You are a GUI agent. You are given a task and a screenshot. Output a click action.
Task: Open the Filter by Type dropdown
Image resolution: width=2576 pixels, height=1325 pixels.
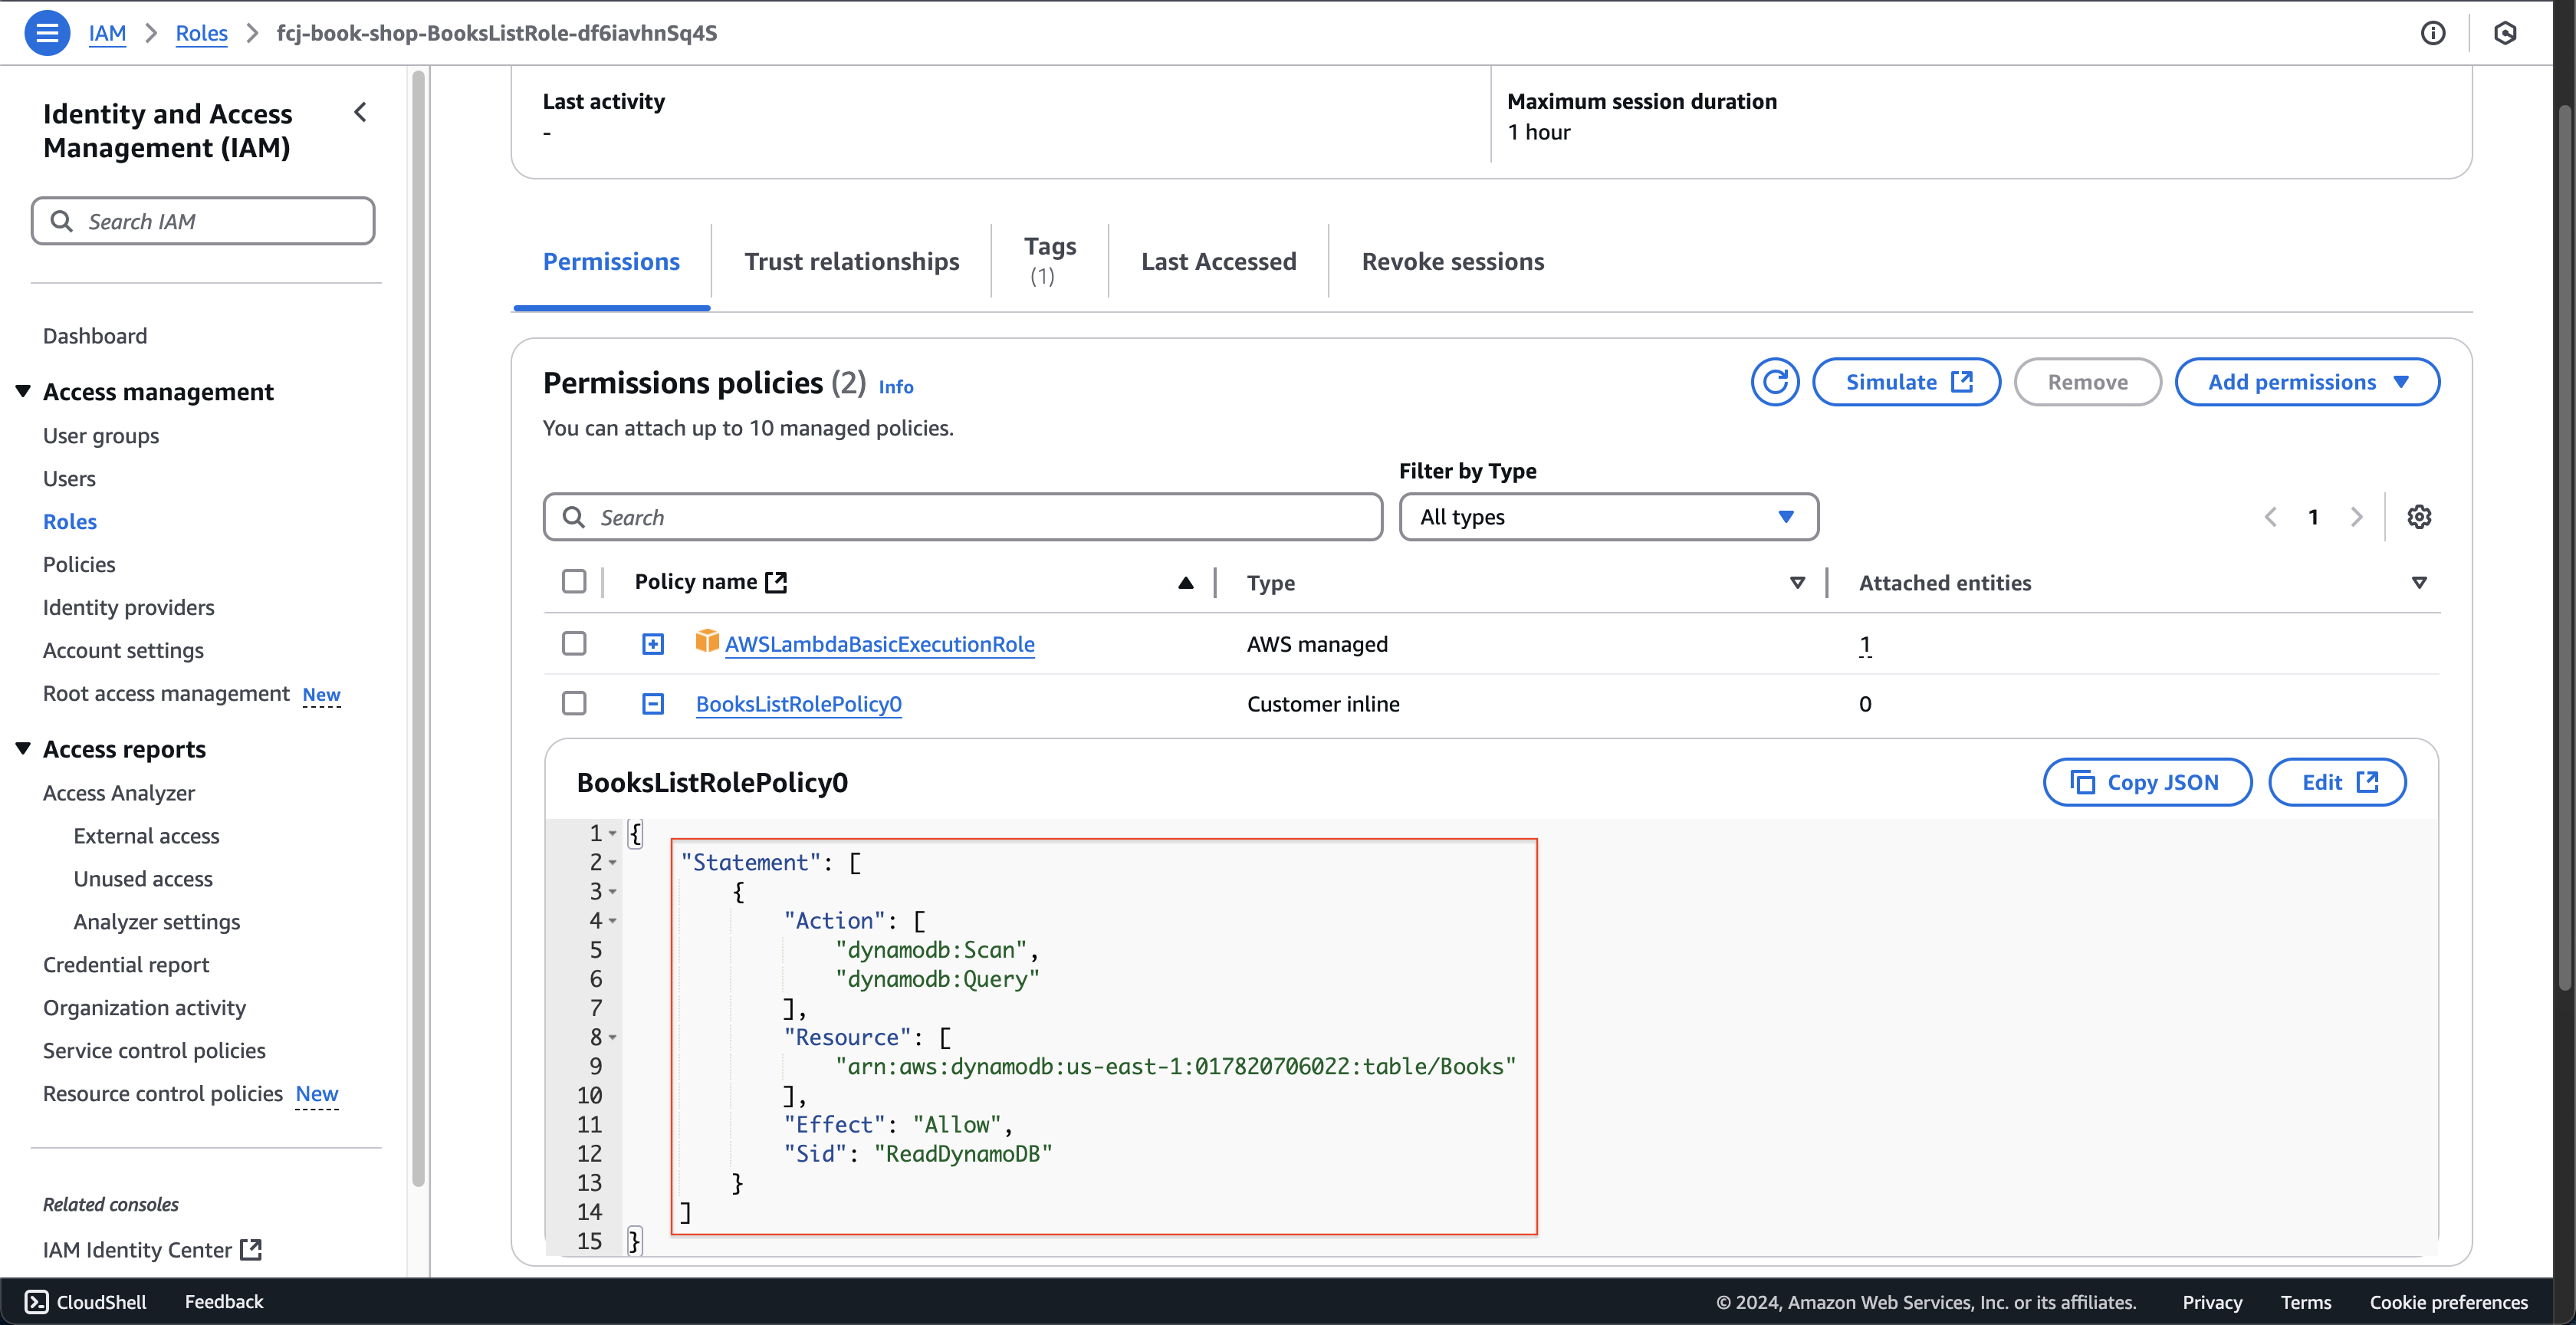pyautogui.click(x=1606, y=517)
